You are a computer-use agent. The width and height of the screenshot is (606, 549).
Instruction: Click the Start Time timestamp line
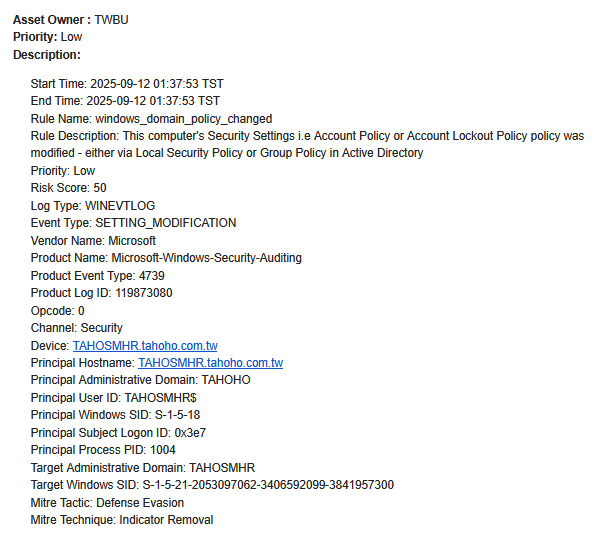[125, 84]
